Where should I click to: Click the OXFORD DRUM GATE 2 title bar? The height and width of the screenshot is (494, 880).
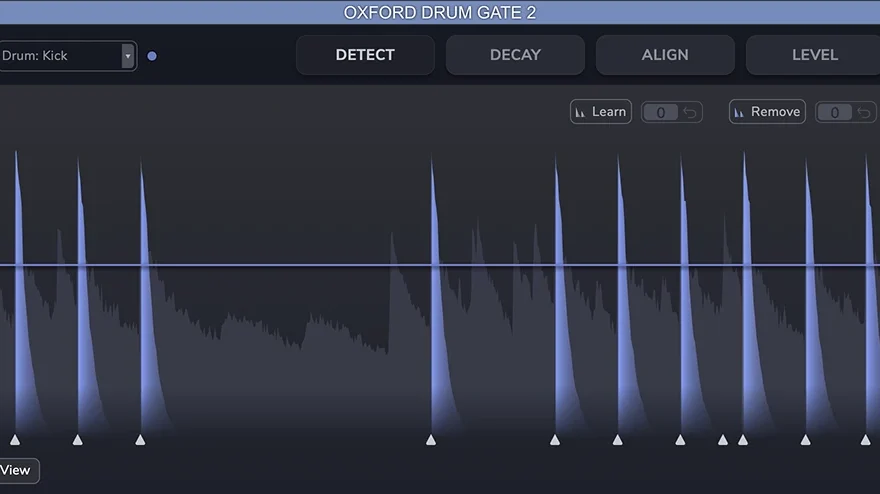click(x=440, y=12)
